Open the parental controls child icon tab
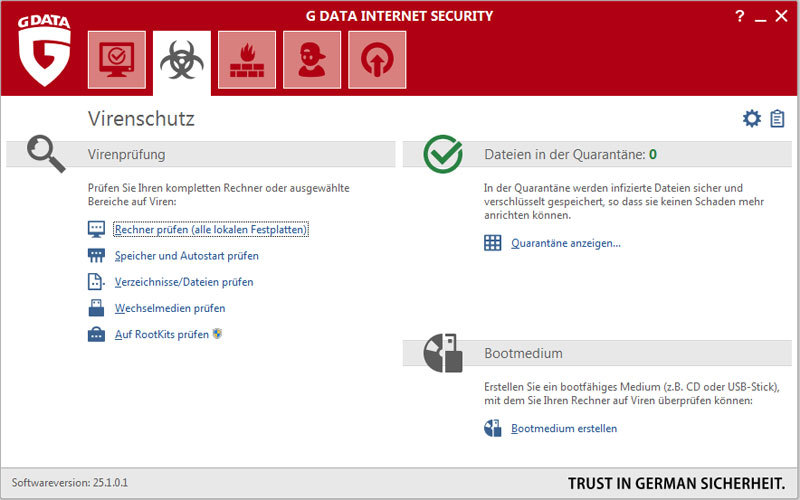This screenshot has width=800, height=500. click(312, 60)
